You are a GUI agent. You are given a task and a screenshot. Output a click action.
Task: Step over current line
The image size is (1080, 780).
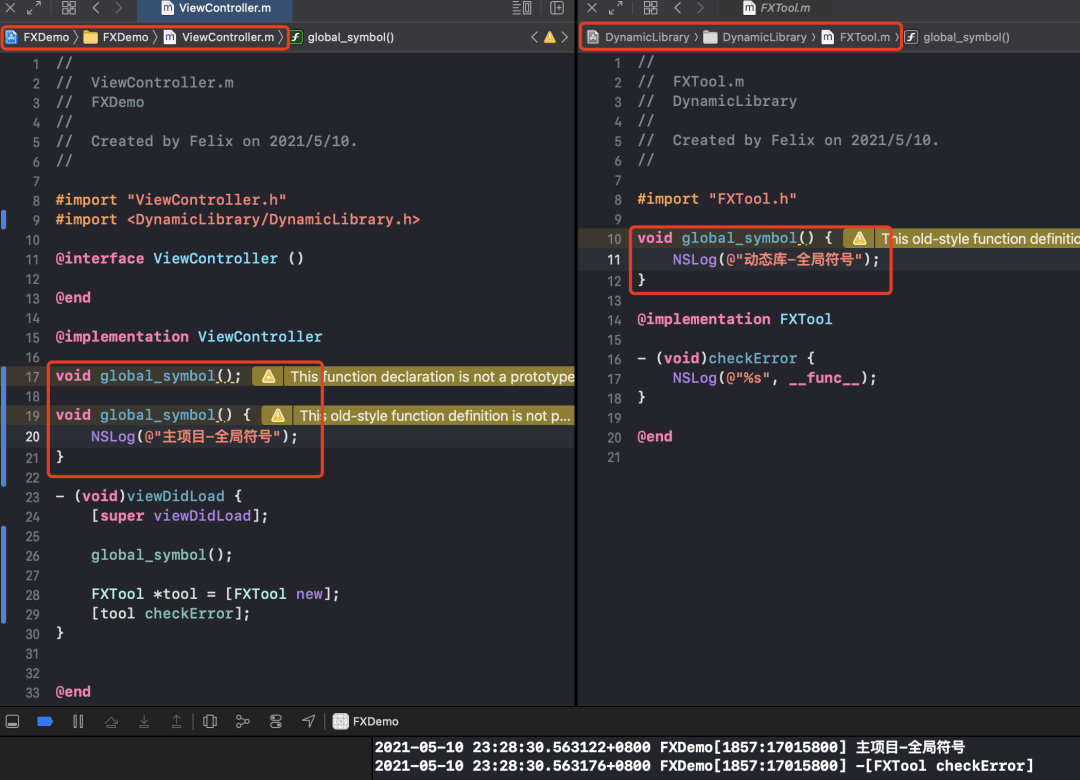111,721
